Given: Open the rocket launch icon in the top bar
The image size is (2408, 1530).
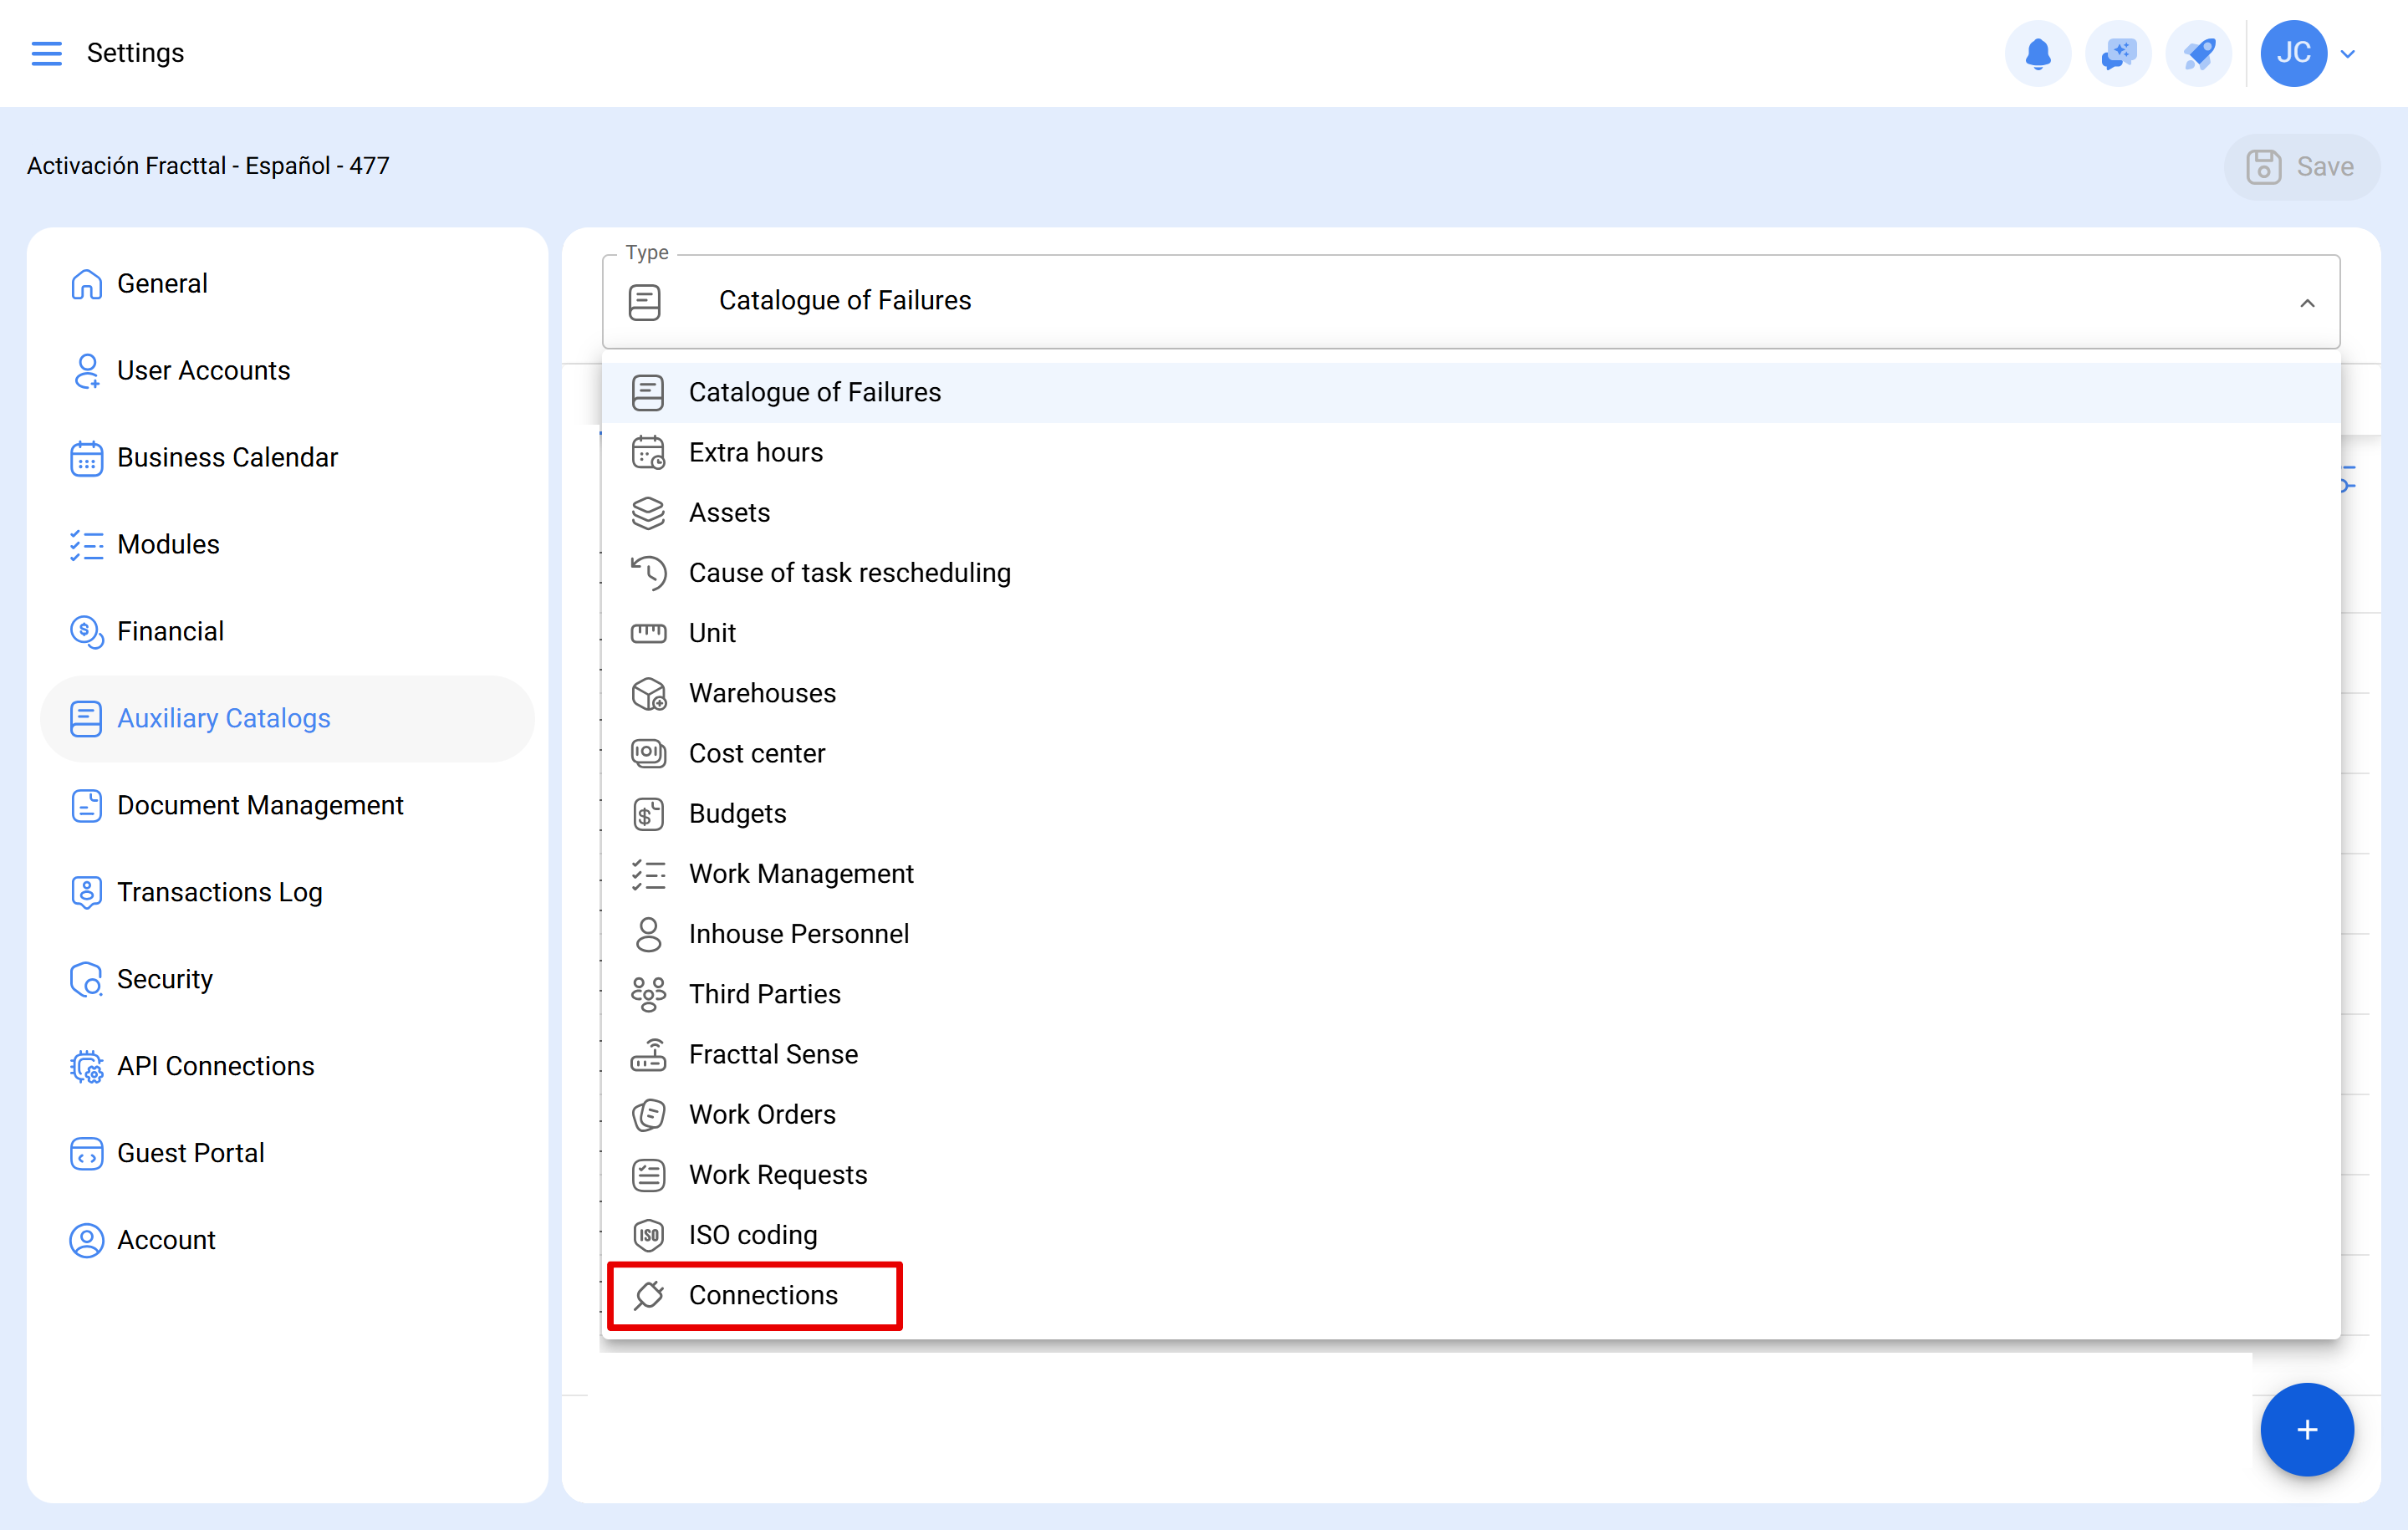Looking at the screenshot, I should (x=2198, y=53).
